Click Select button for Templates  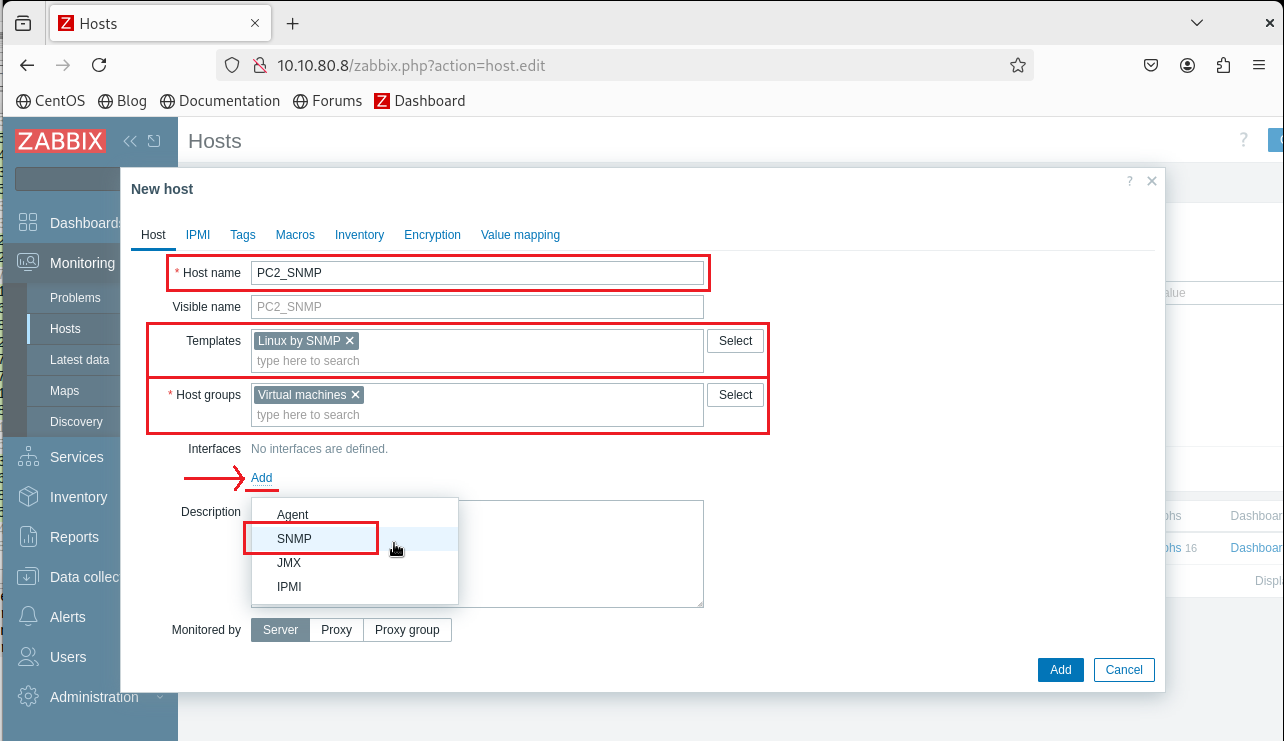pyautogui.click(x=735, y=341)
